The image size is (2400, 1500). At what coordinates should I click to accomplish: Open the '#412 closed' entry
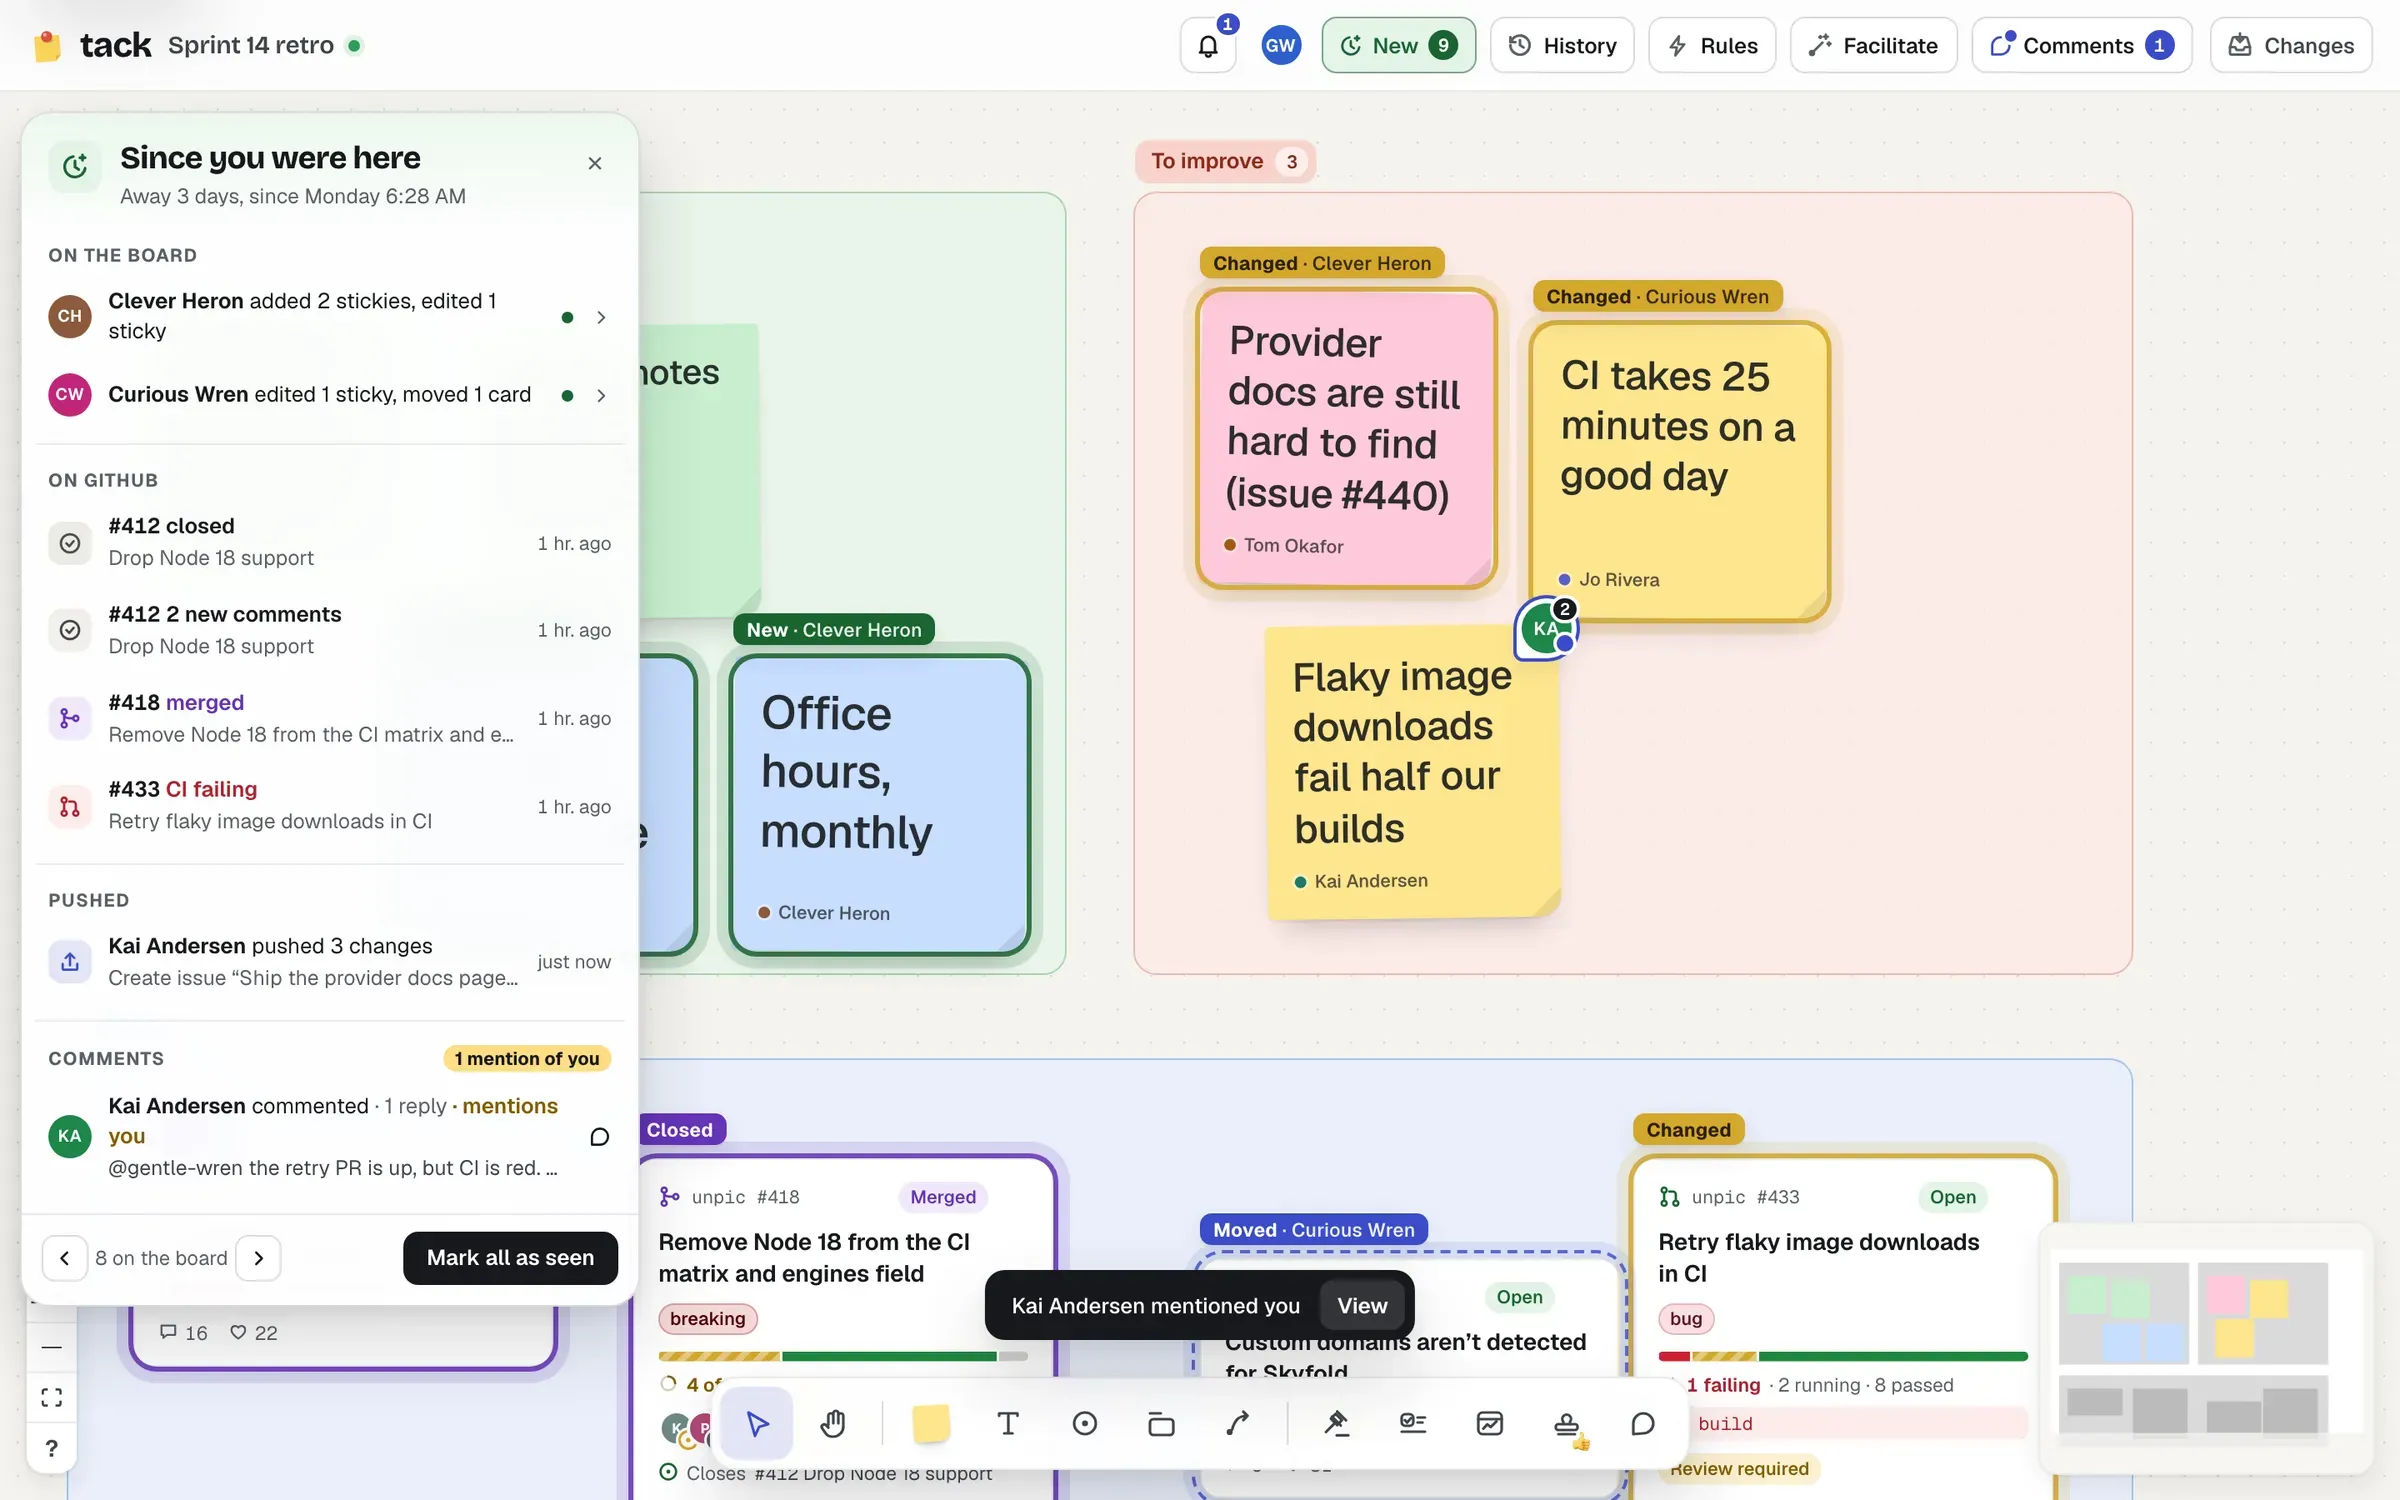(x=330, y=542)
